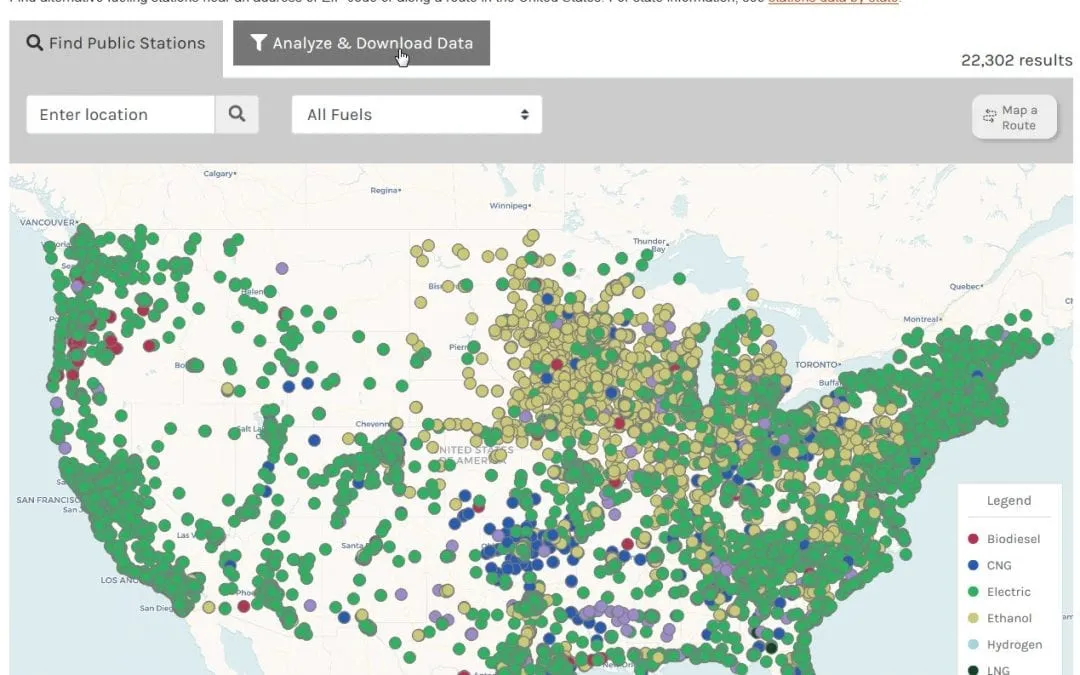Click the search magnifier icon beside the location field

tap(237, 114)
